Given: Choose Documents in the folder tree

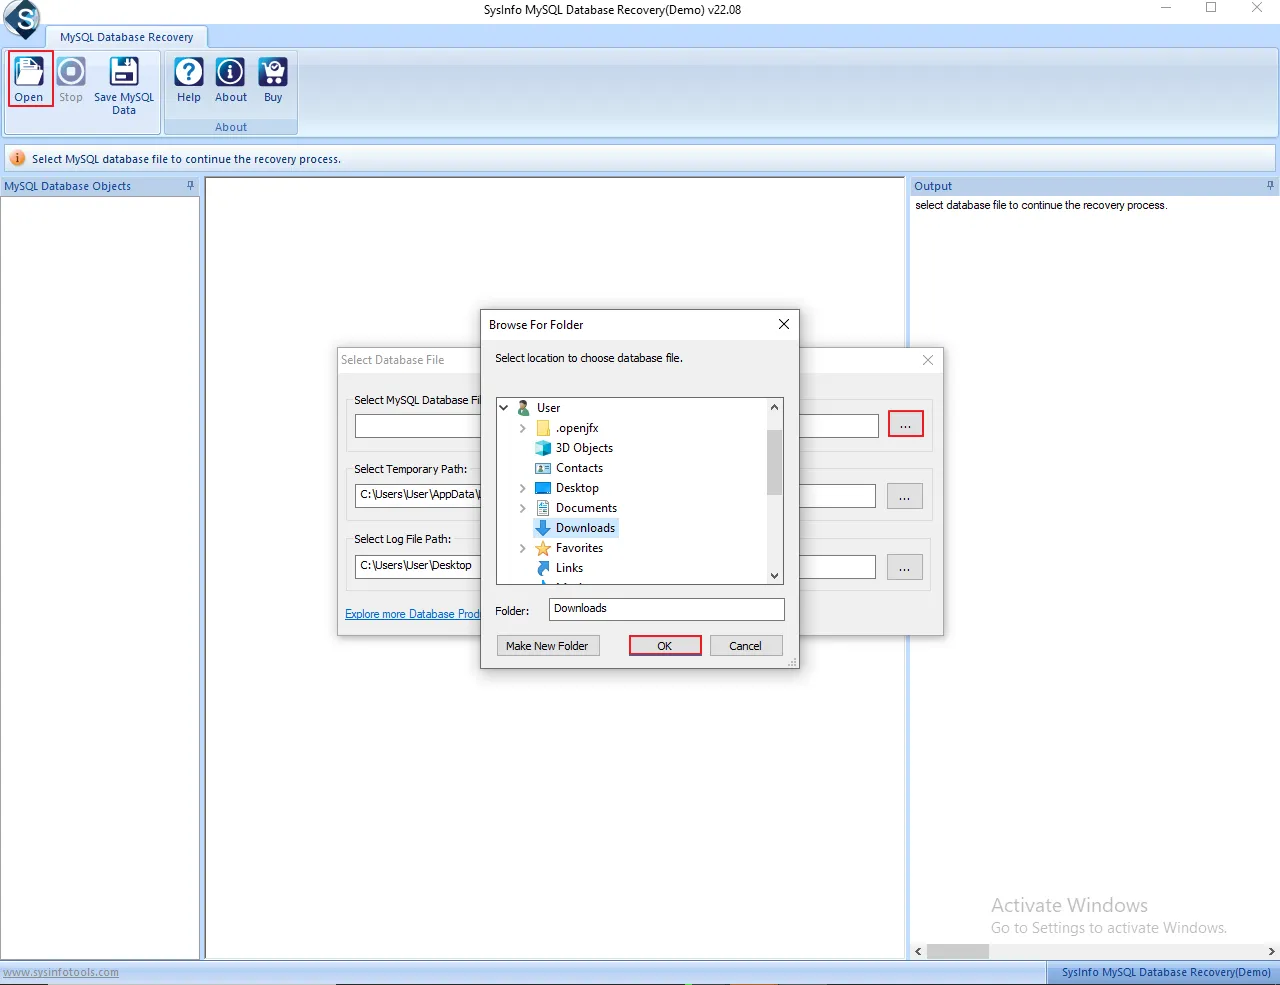Looking at the screenshot, I should [x=586, y=508].
